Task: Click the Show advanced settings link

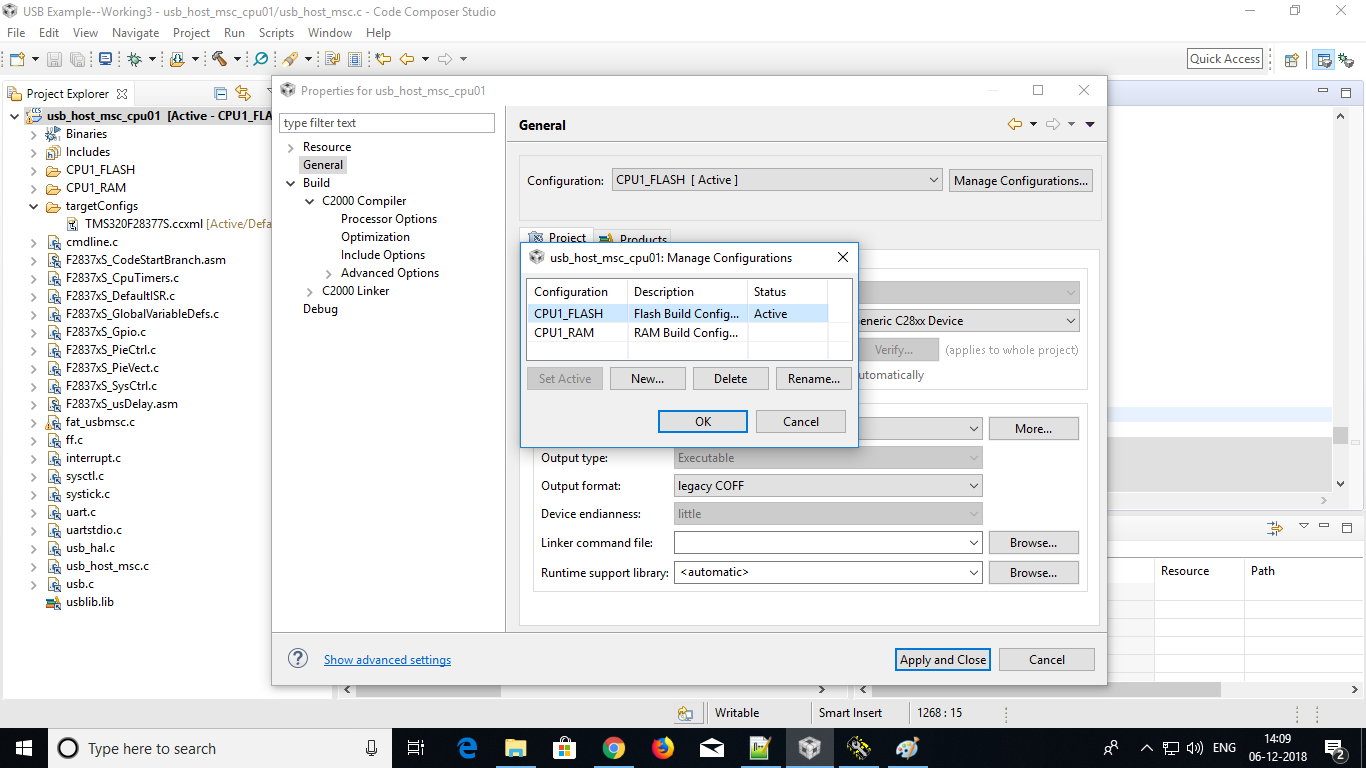Action: pos(387,660)
